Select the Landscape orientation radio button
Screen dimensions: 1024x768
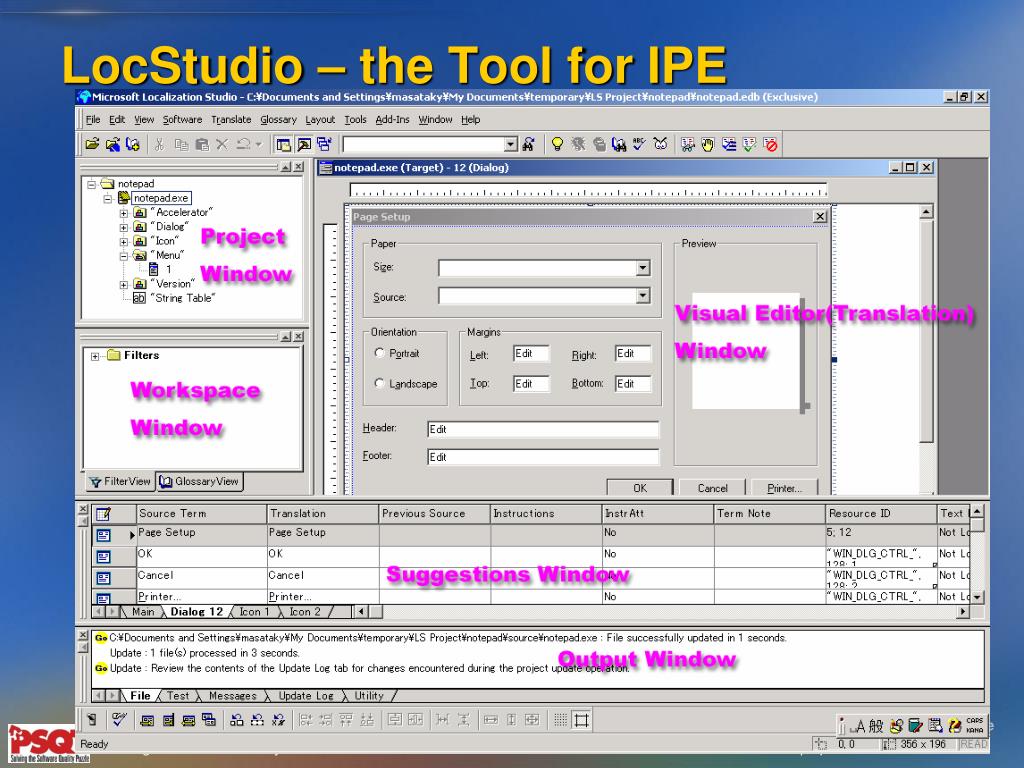point(379,383)
